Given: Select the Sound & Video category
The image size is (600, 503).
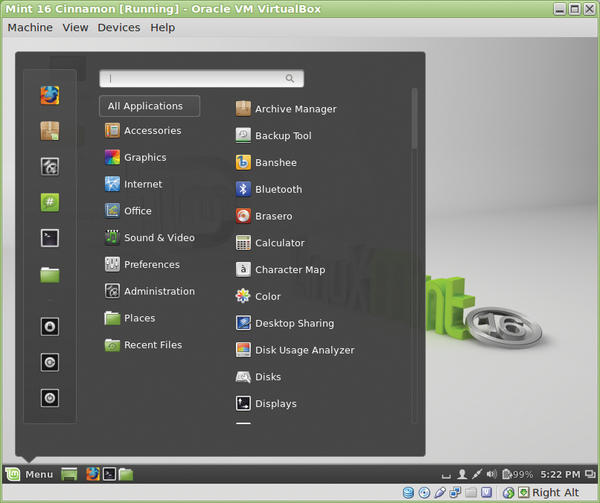Looking at the screenshot, I should pyautogui.click(x=150, y=238).
